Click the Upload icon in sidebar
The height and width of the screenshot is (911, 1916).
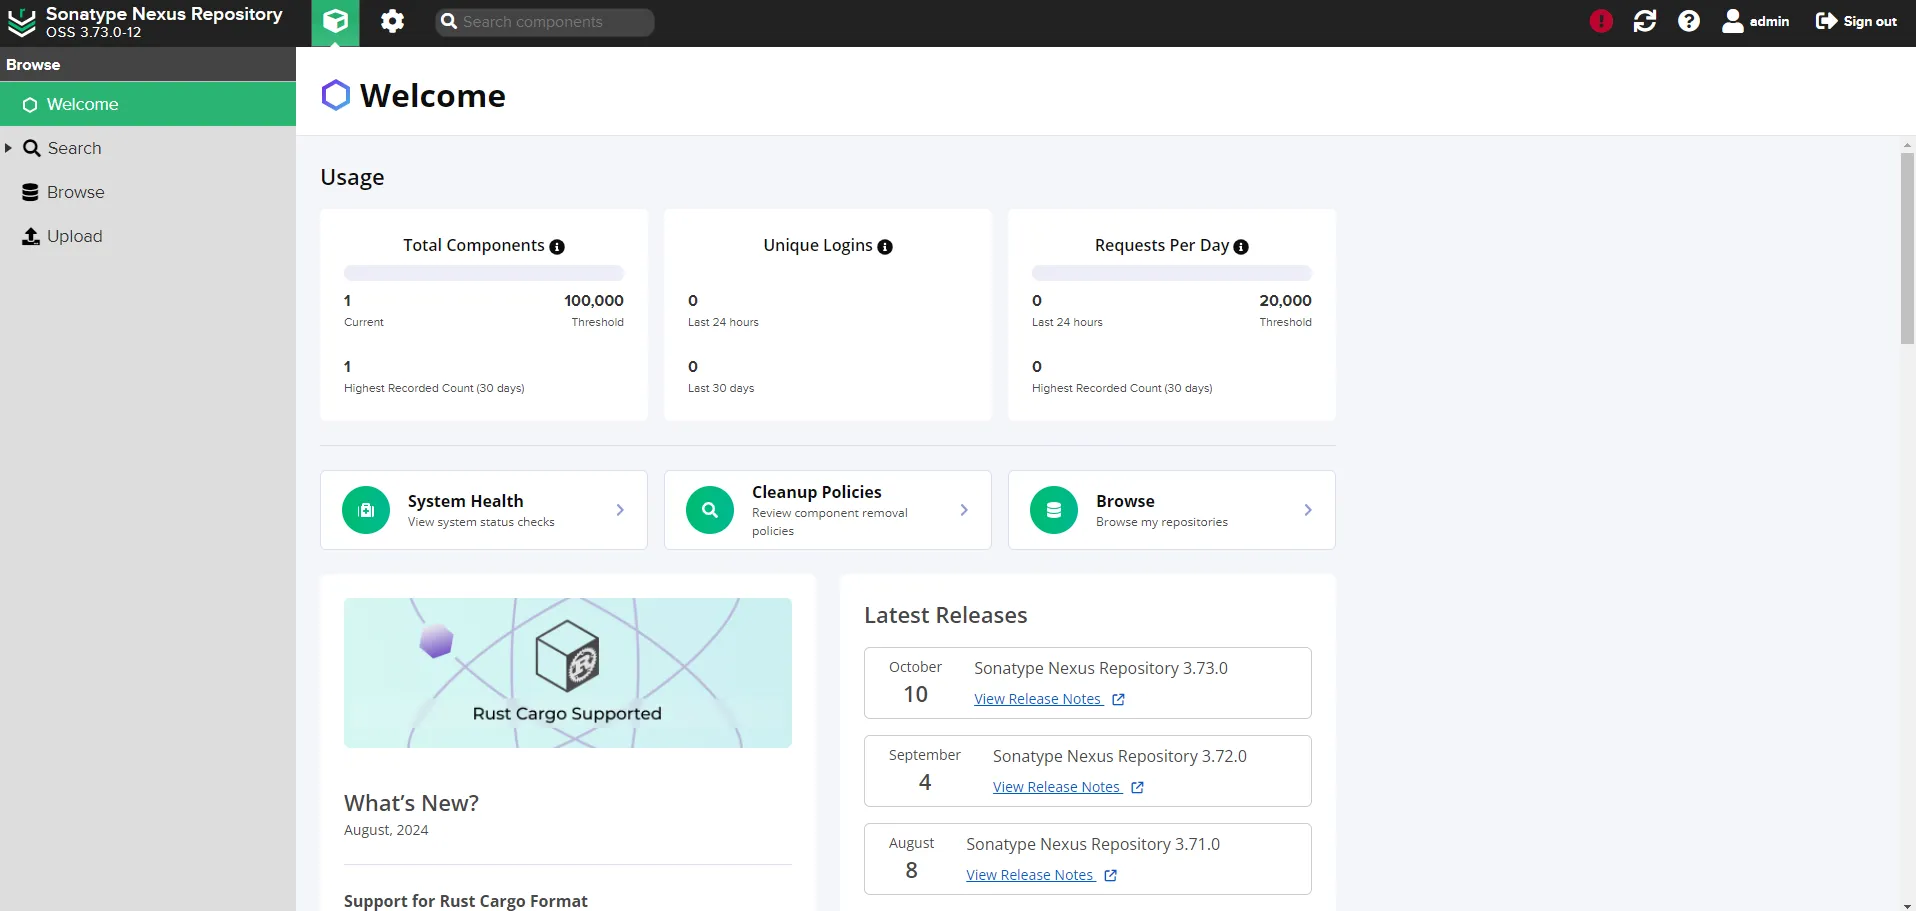[x=31, y=236]
